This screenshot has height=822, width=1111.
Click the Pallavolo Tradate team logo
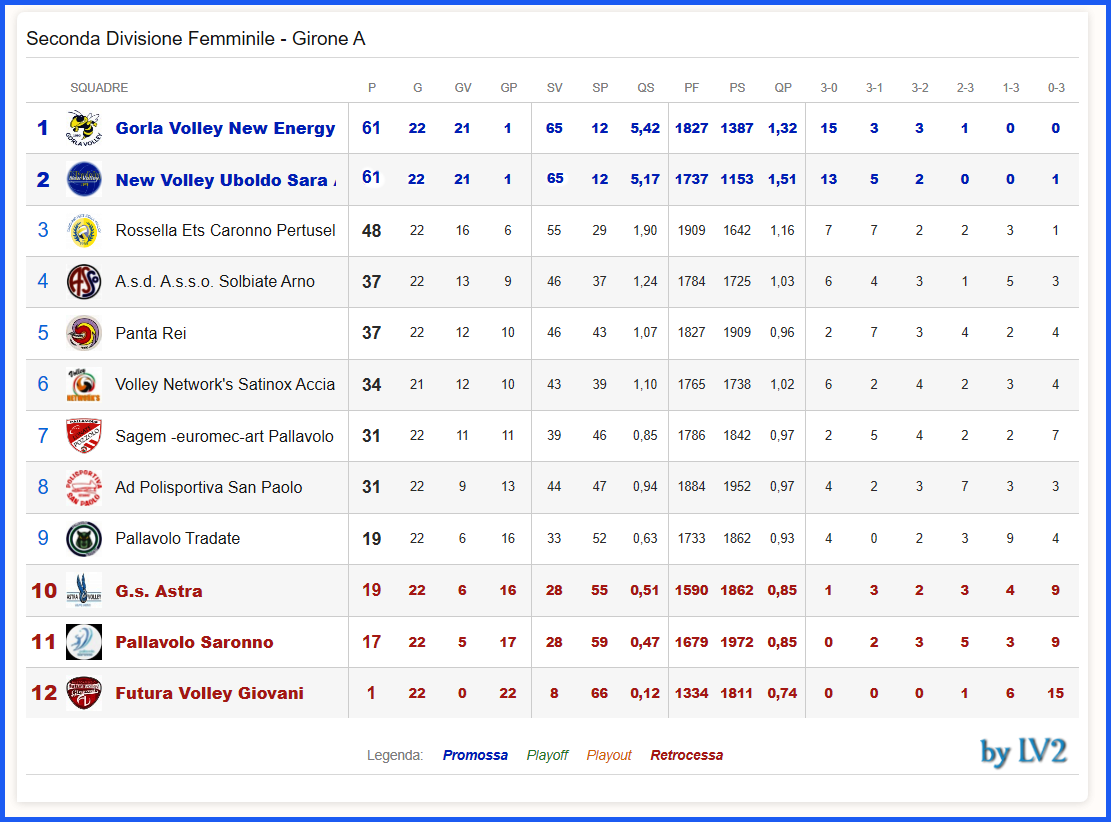tap(84, 539)
